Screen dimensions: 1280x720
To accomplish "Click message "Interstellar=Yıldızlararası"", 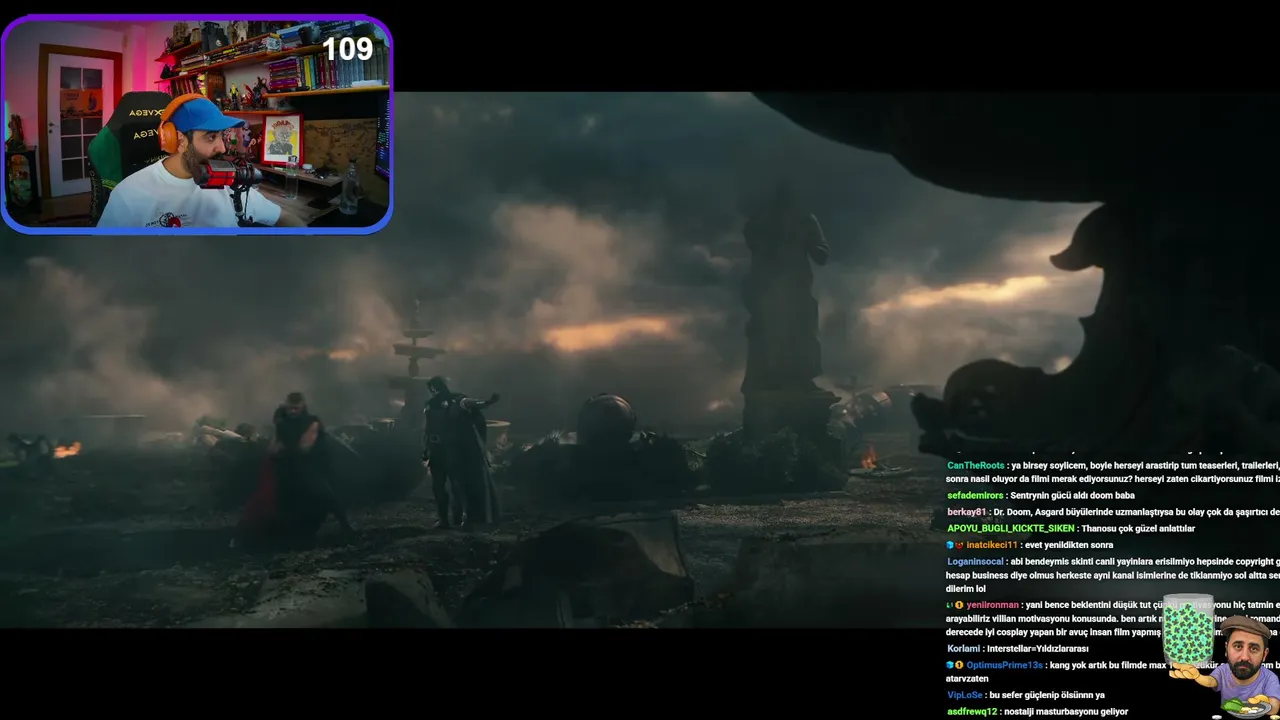I will [1037, 649].
